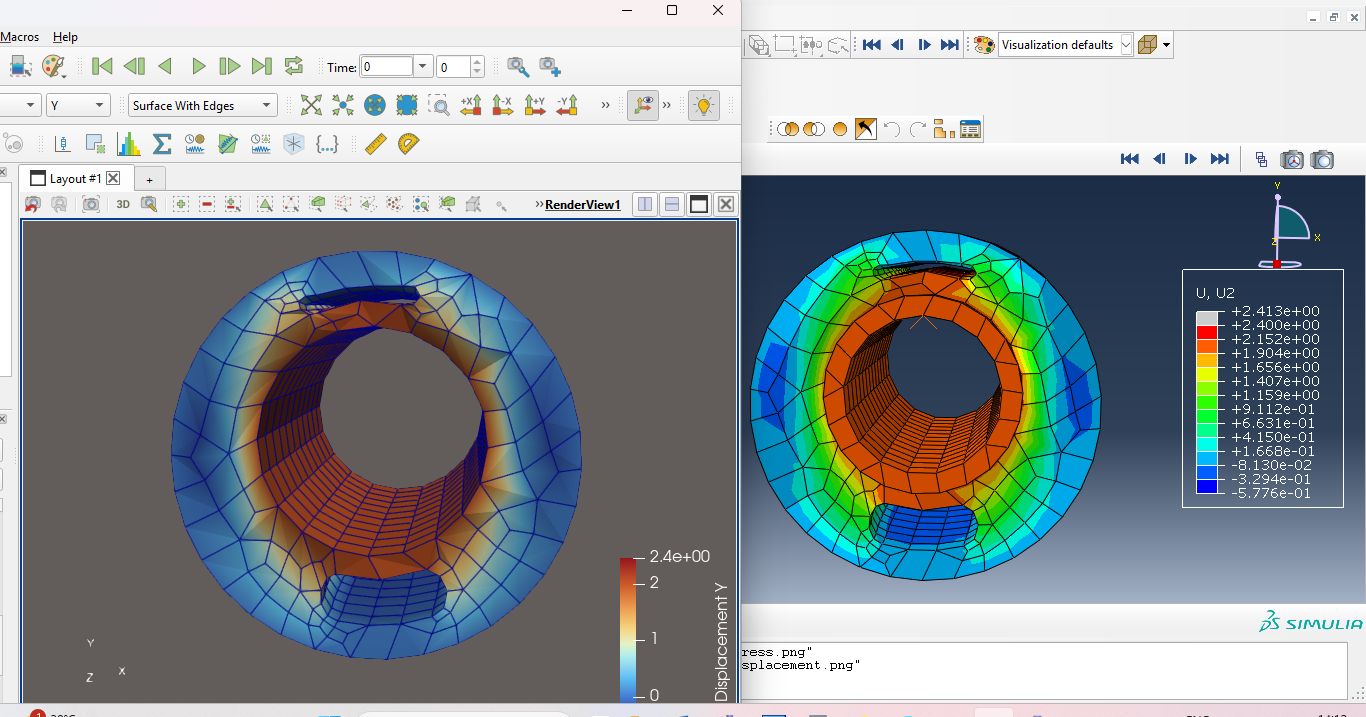Split render view vertically
Viewport: 1366px width, 717px height.
coord(672,204)
